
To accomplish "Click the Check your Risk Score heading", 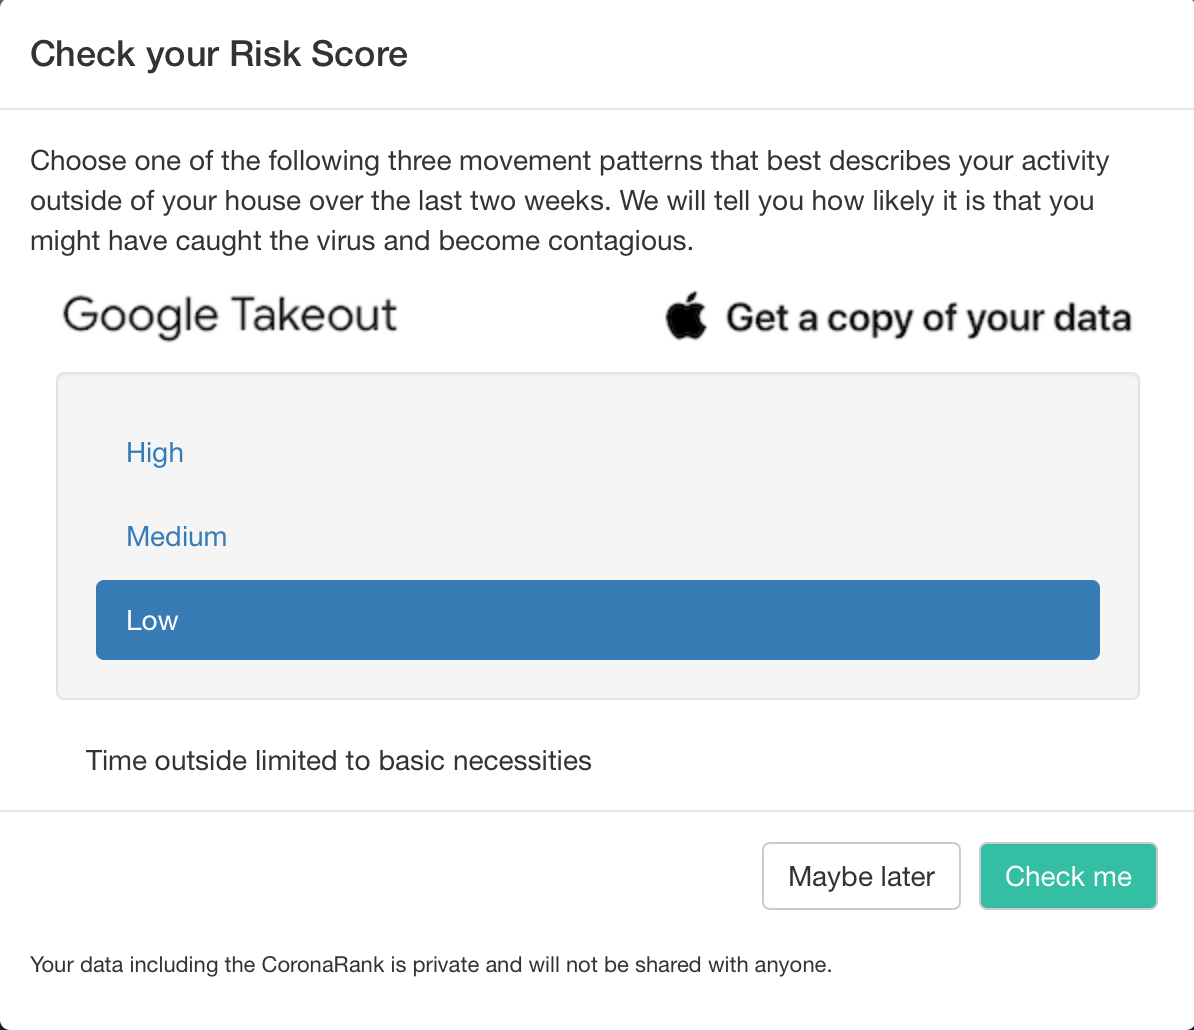I will coord(219,54).
